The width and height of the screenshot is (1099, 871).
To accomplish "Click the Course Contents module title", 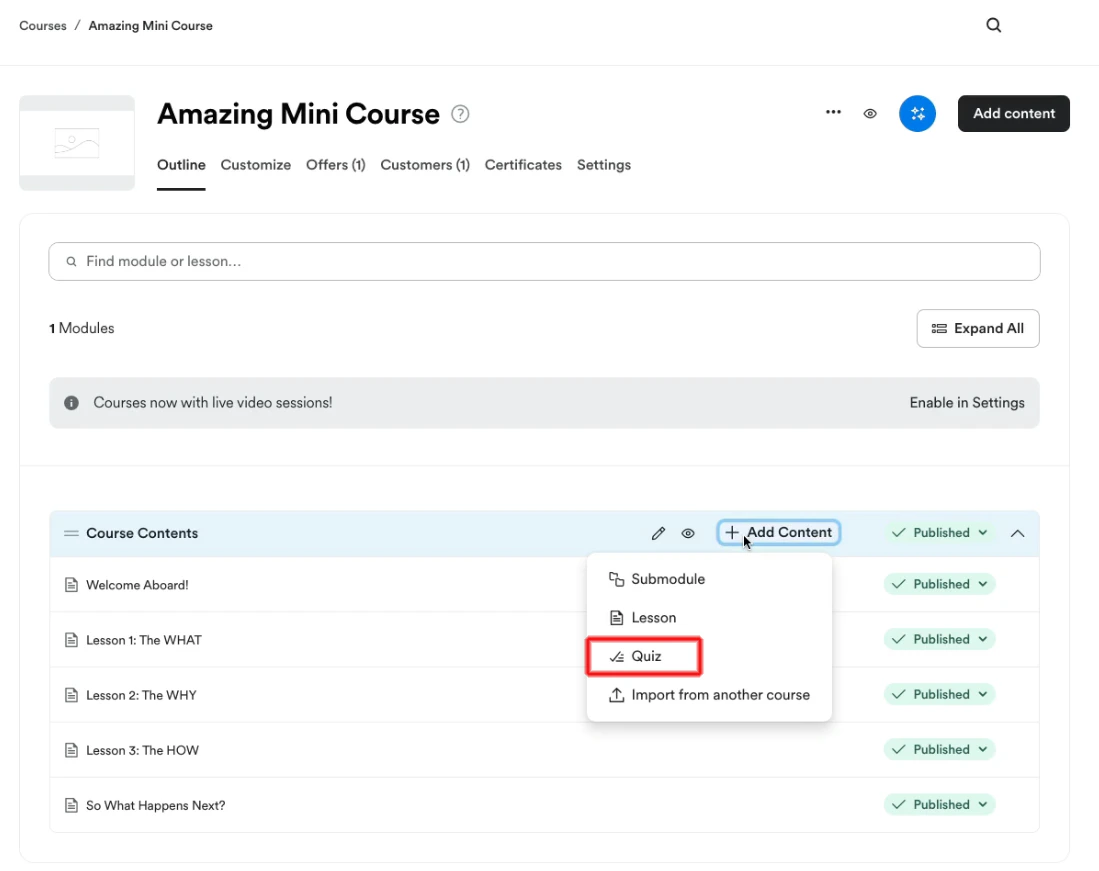I will (142, 533).
